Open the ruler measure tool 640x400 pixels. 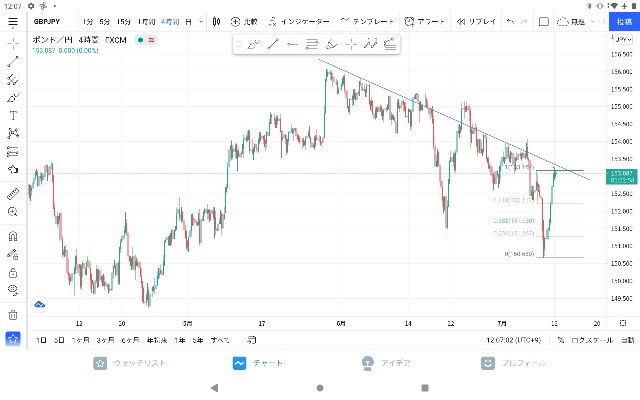click(x=13, y=194)
